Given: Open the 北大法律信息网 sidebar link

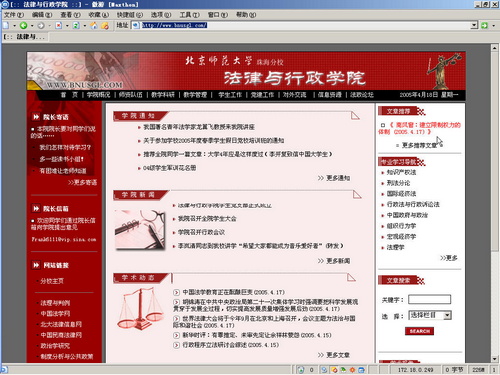Looking at the screenshot, I should coord(61,324).
